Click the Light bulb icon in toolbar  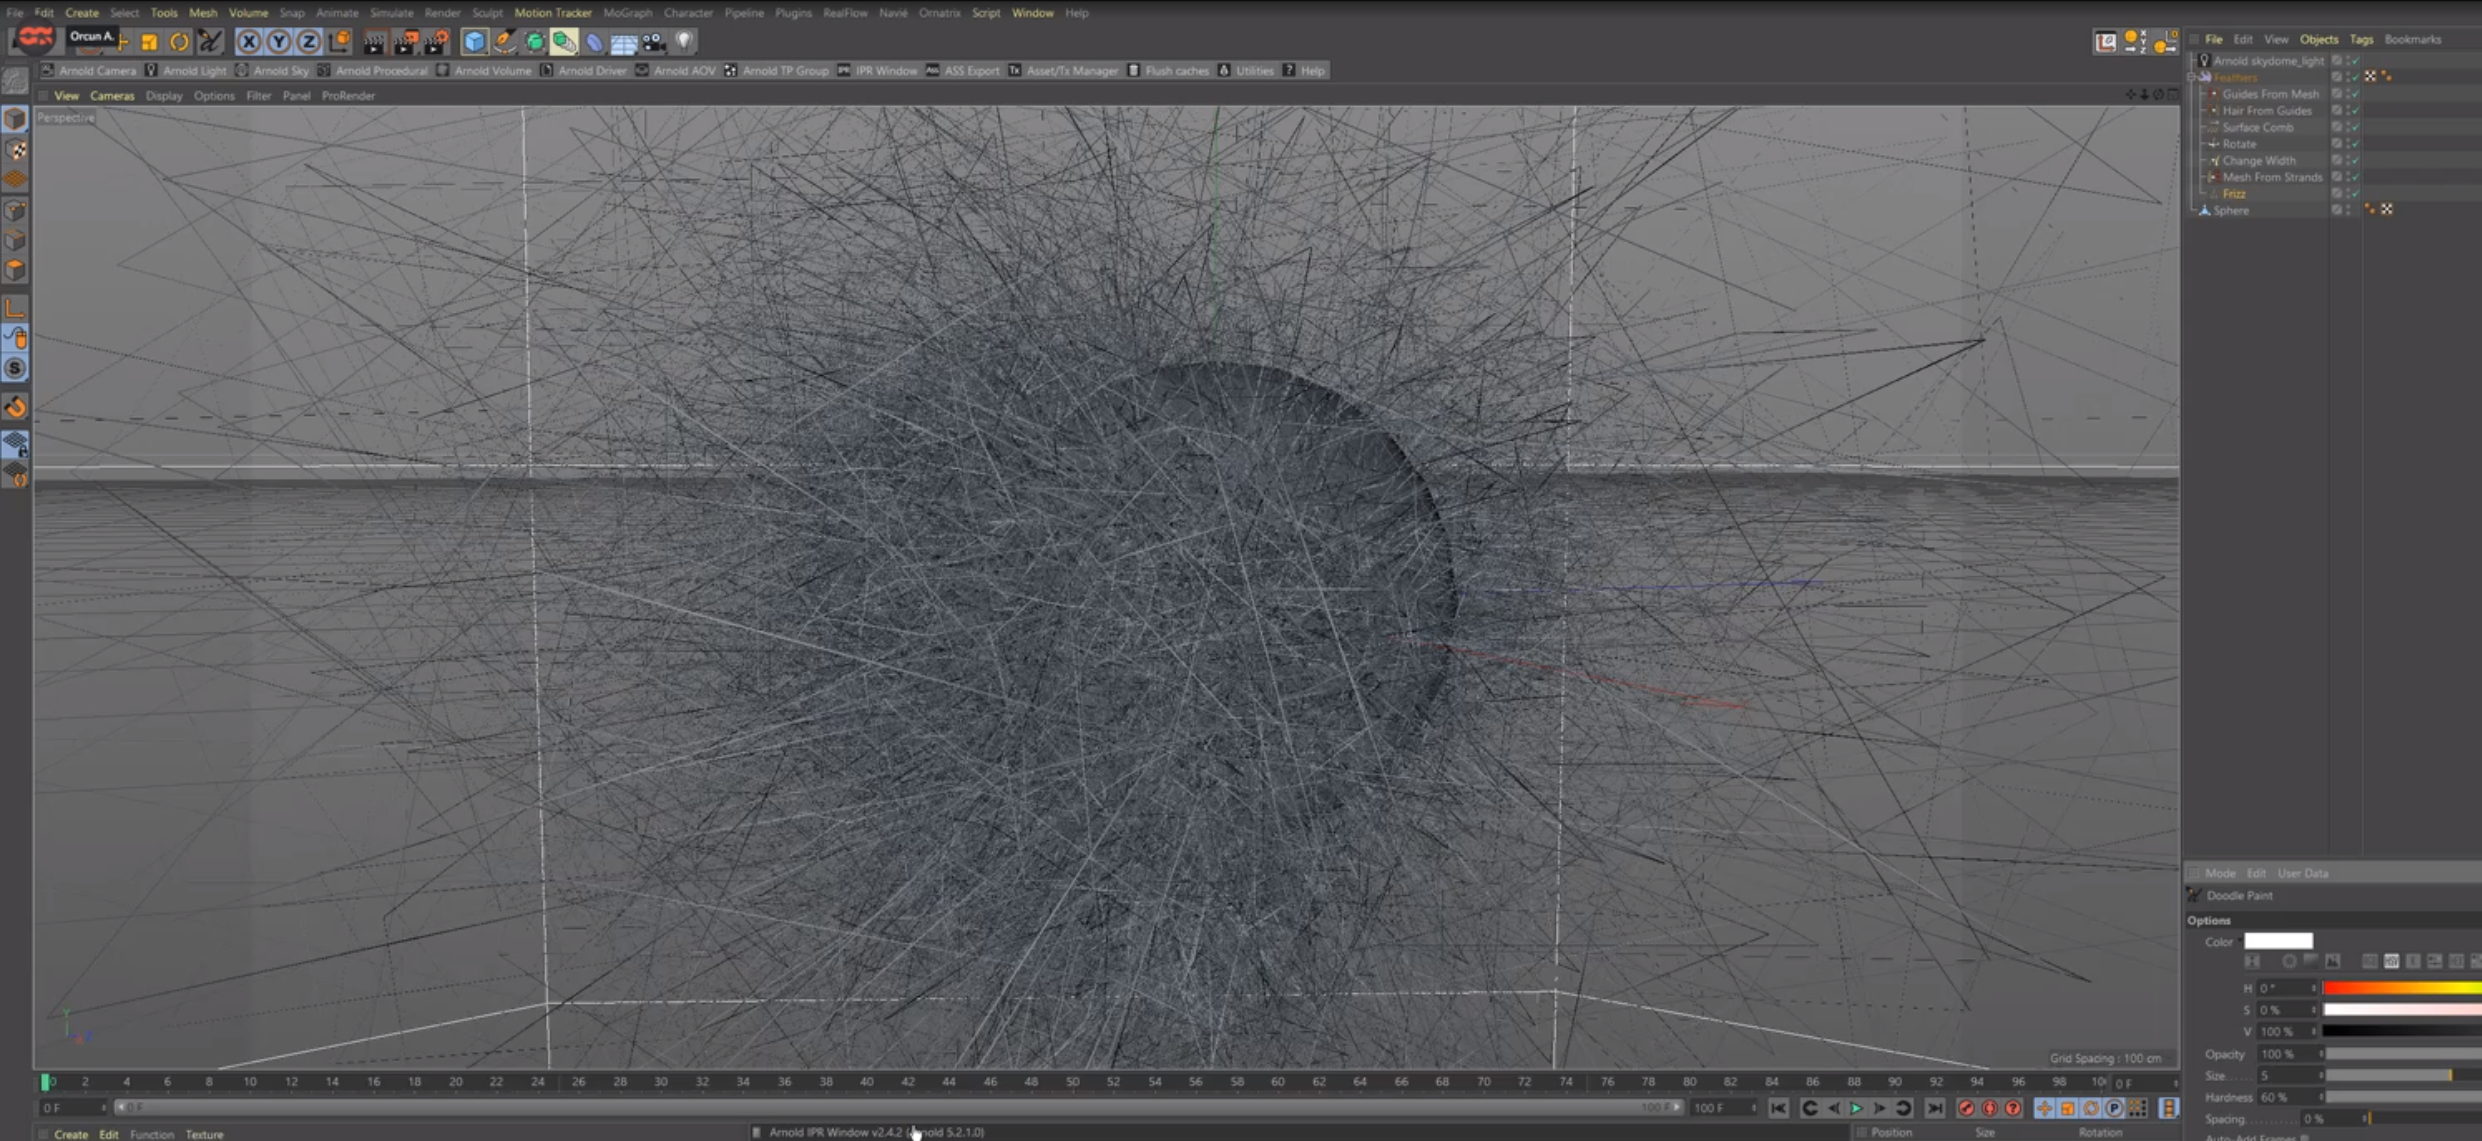pos(684,42)
